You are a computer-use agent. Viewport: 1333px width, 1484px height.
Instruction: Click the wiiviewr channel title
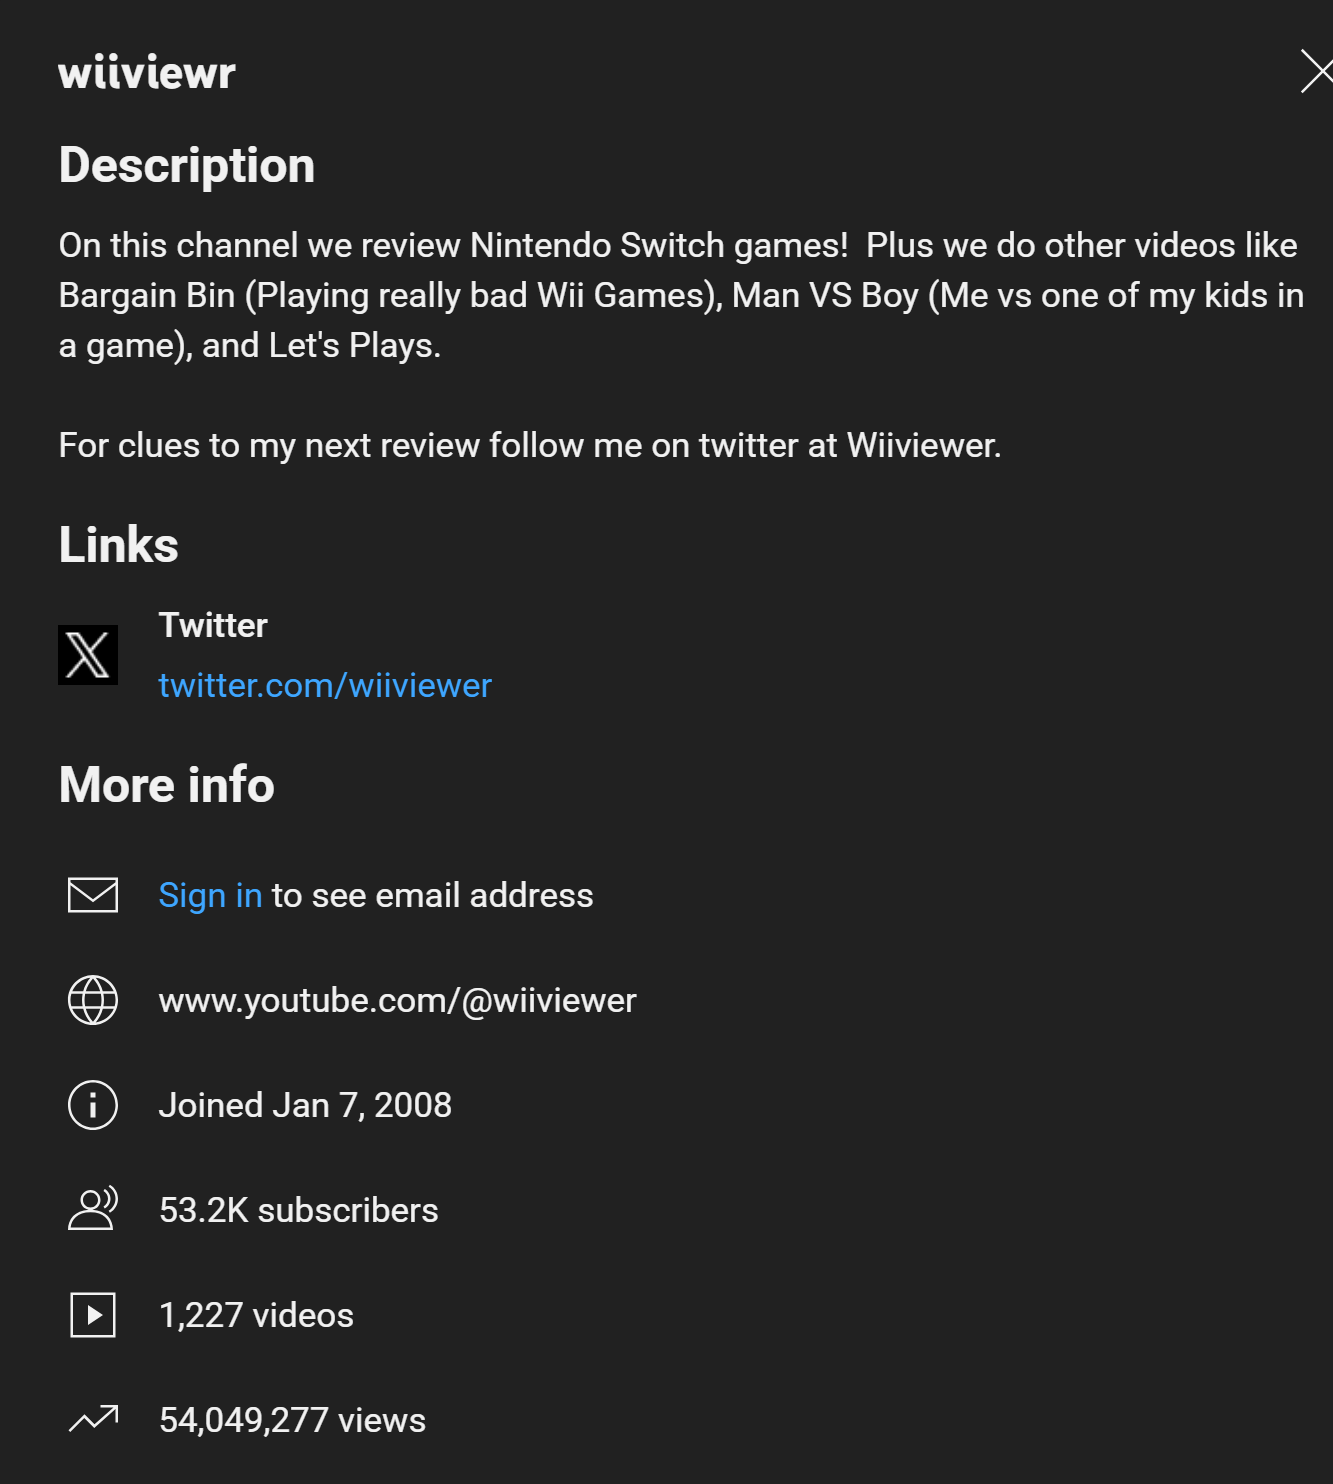pos(147,73)
